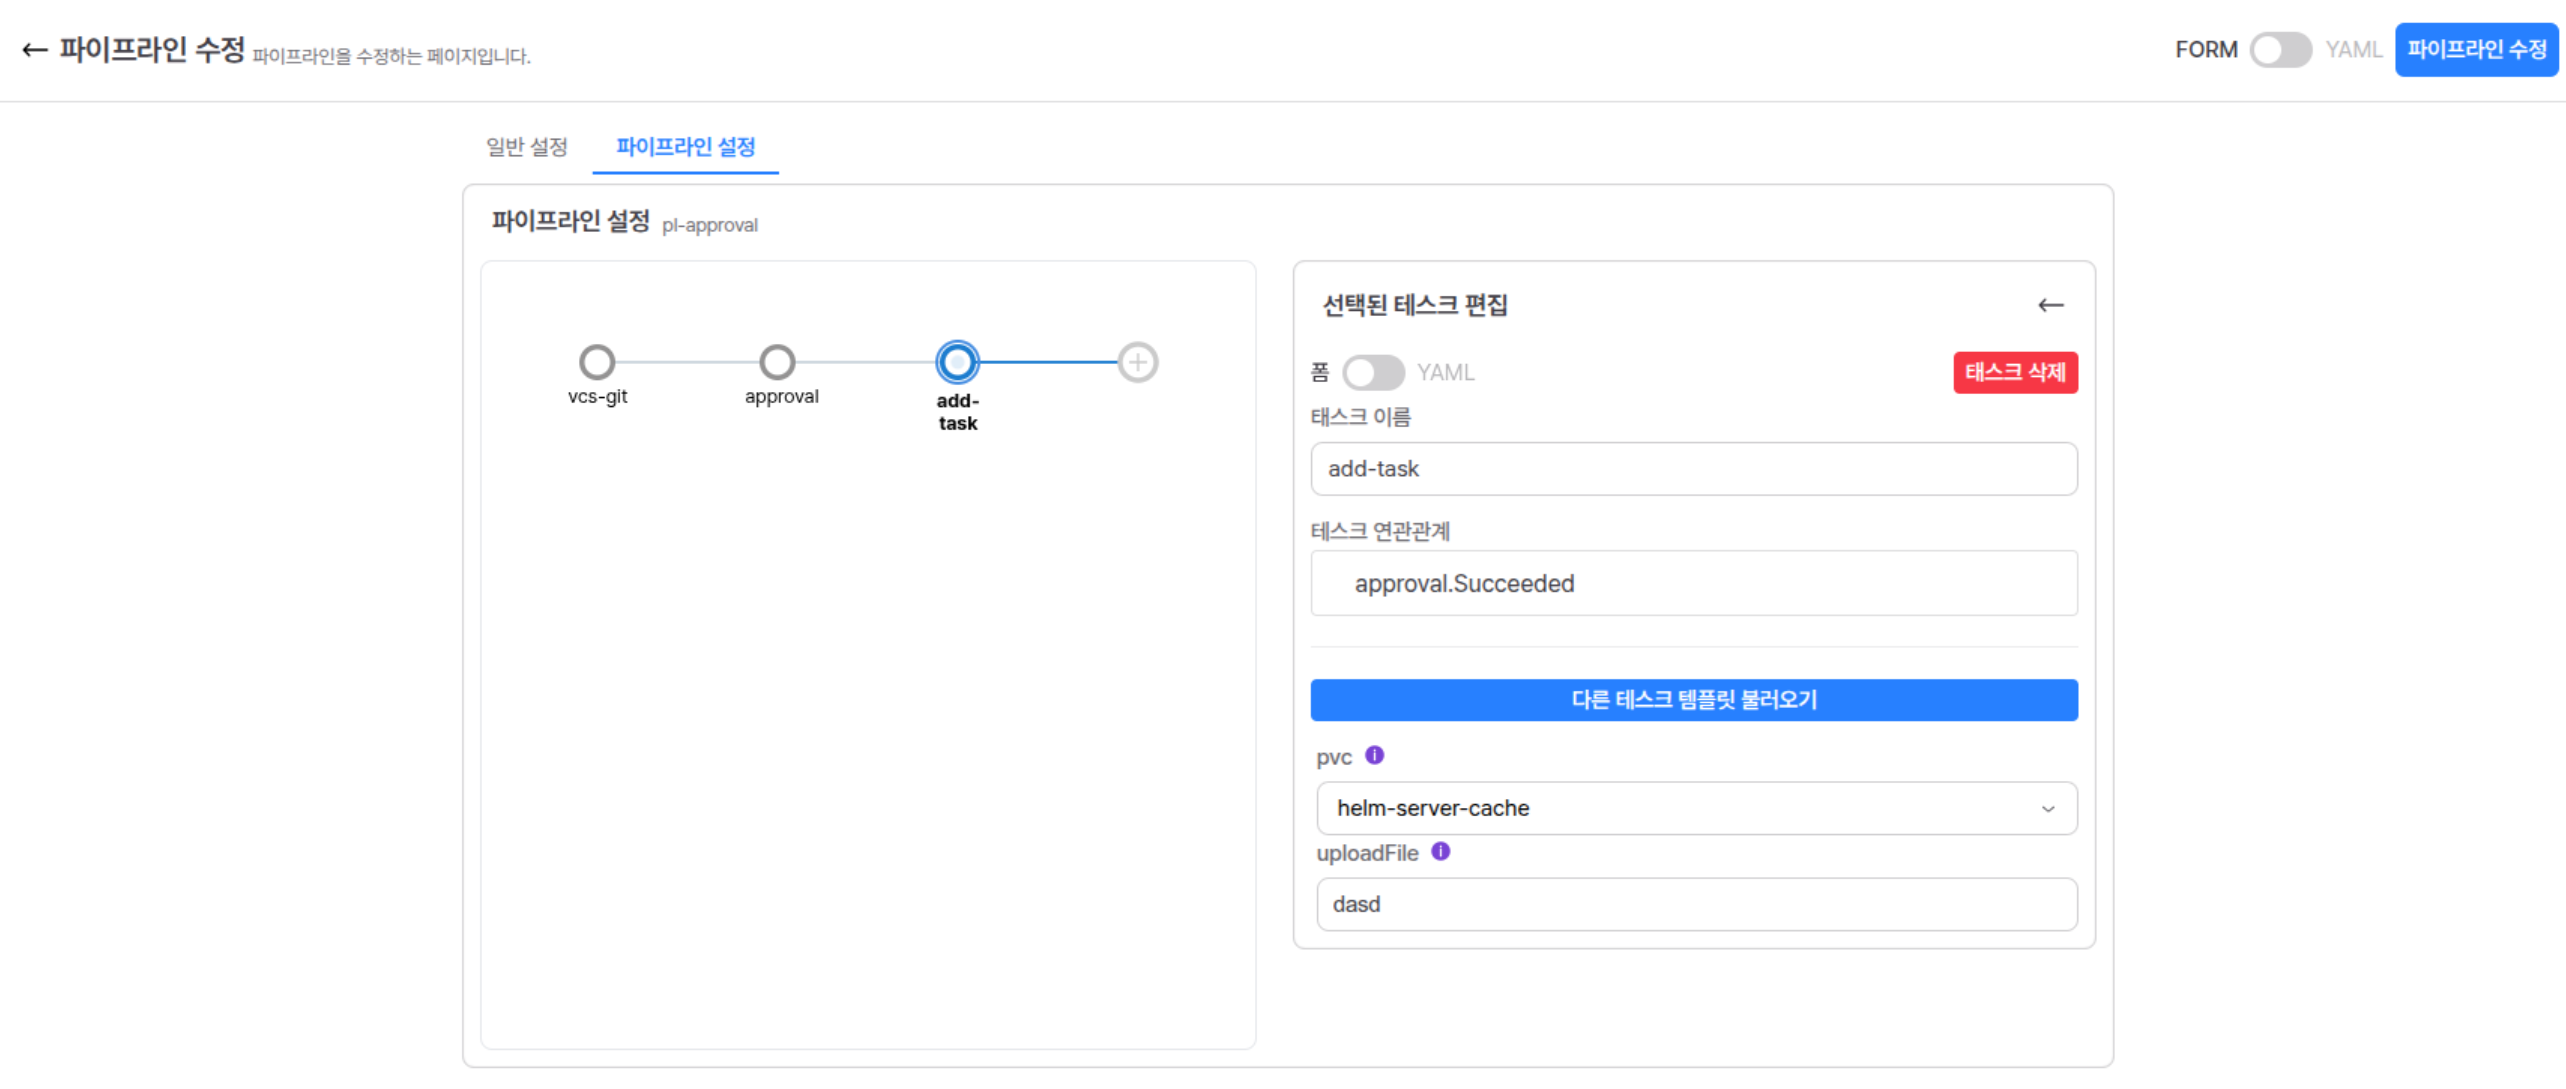
Task: Click the uploadFile input containing dasd
Action: click(1696, 904)
